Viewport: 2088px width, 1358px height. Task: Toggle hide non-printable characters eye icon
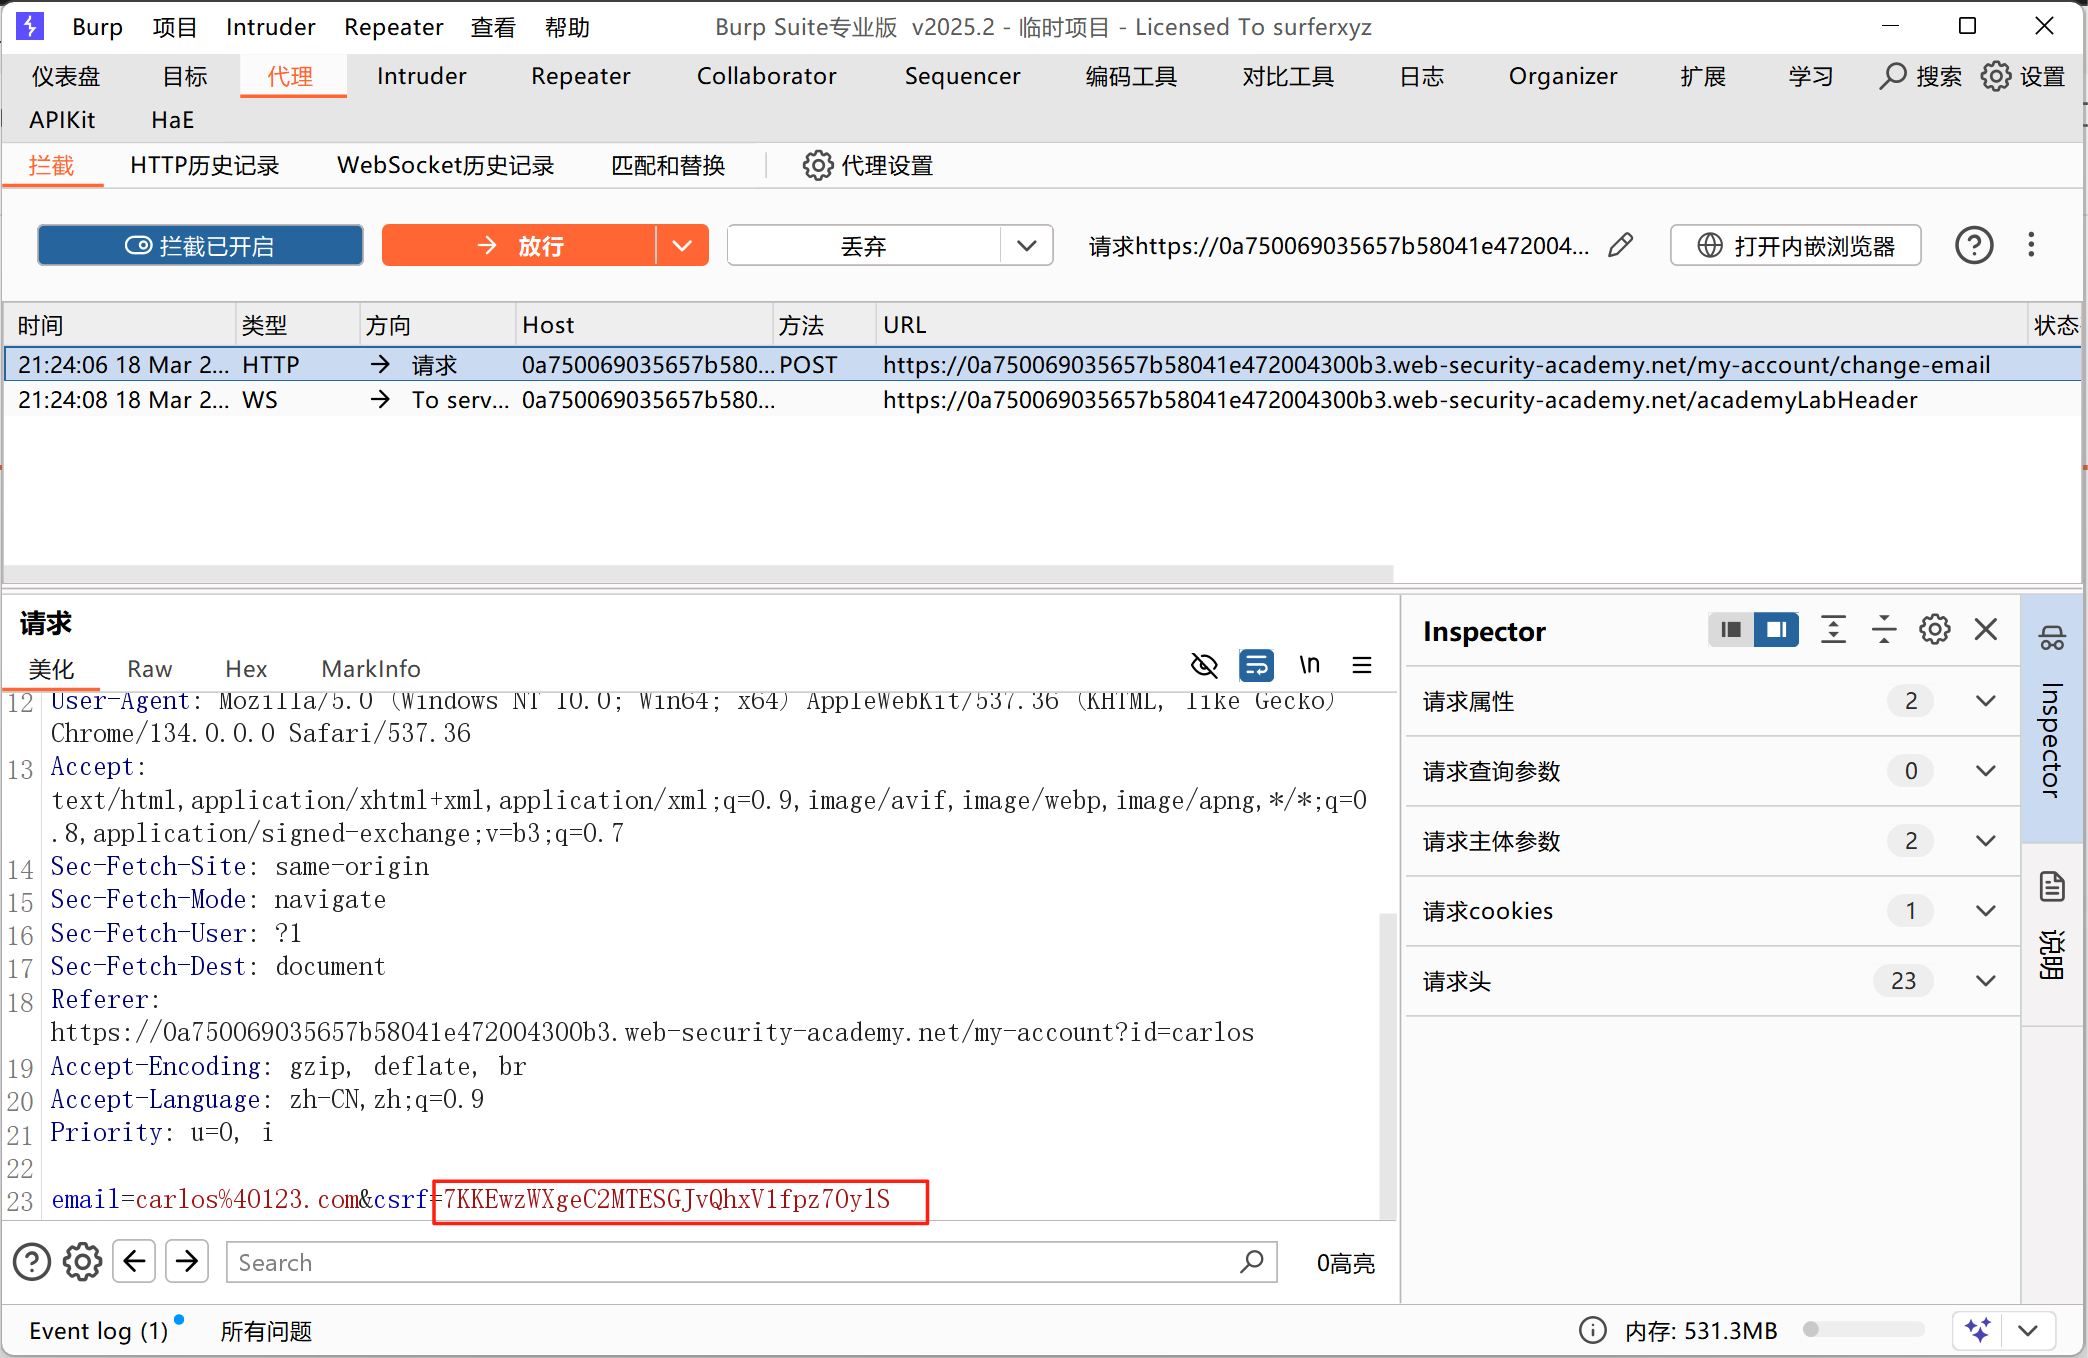click(1204, 666)
